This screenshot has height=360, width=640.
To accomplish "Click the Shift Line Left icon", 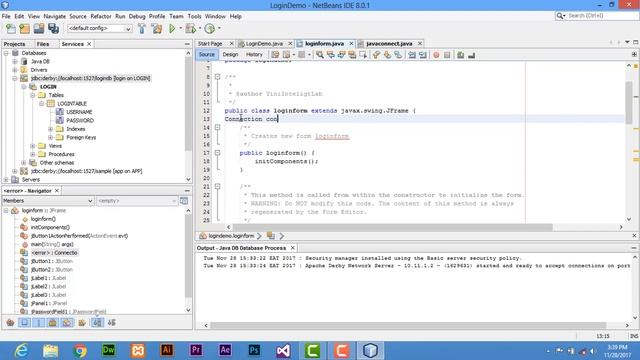I will [412, 55].
